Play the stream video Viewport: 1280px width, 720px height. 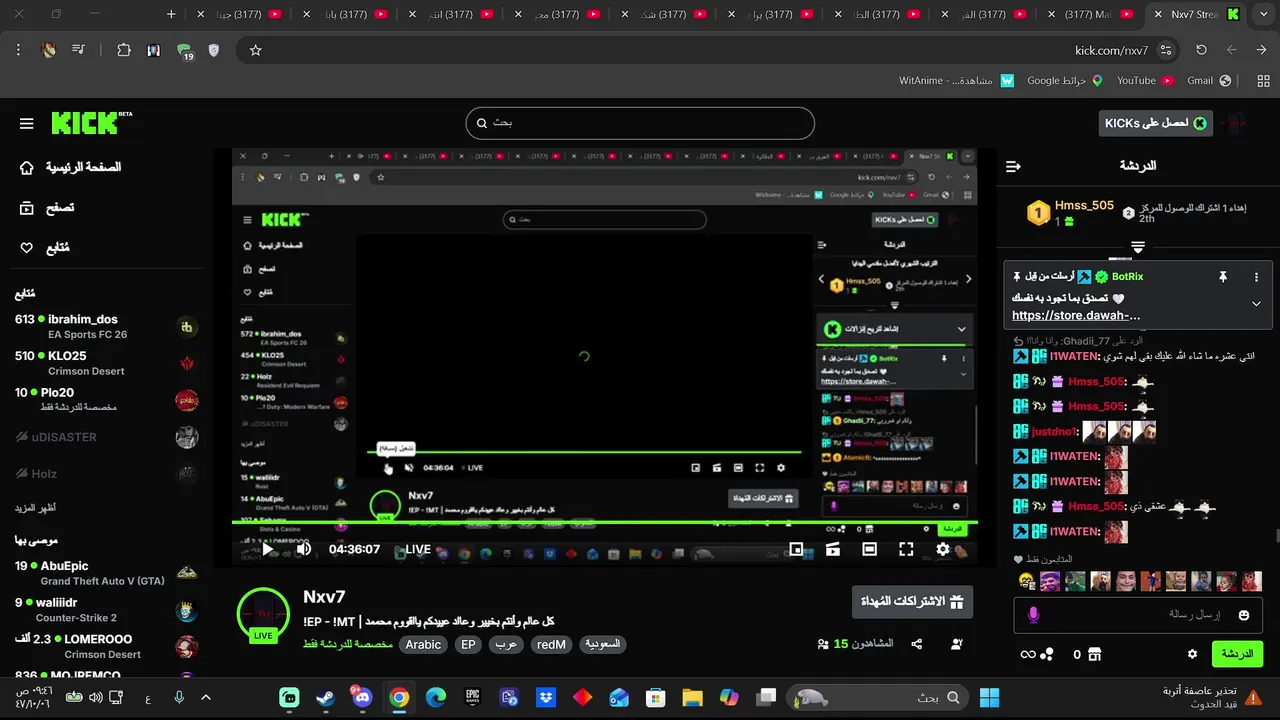[268, 549]
